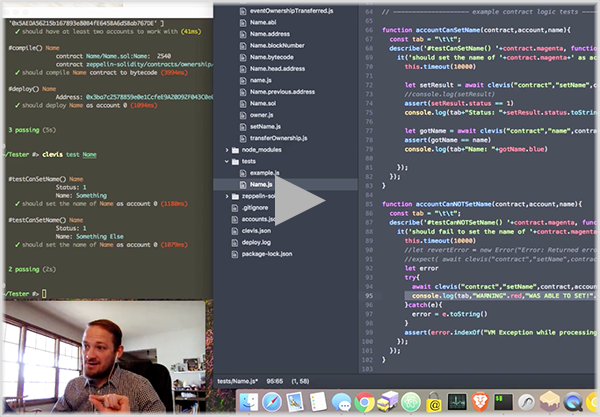The image size is (600, 417).
Task: Click line number 66 in the gutter
Action: point(368,30)
